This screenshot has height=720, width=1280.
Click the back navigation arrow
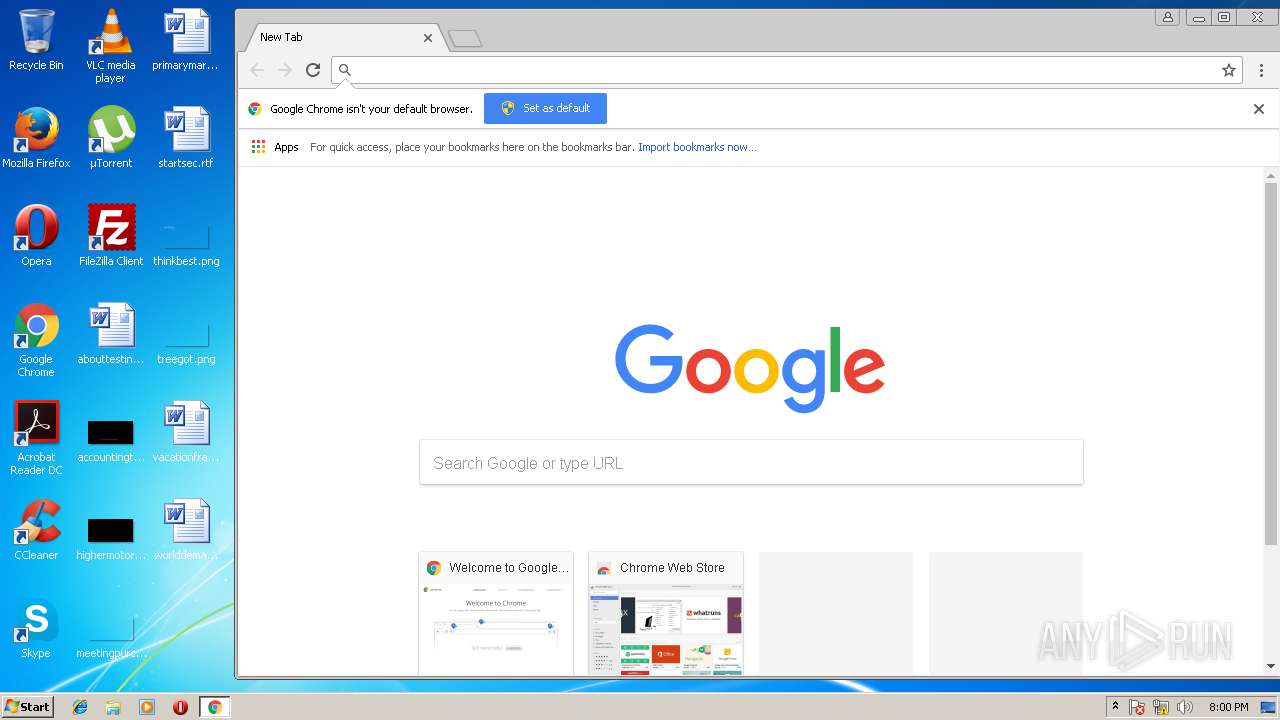click(257, 70)
